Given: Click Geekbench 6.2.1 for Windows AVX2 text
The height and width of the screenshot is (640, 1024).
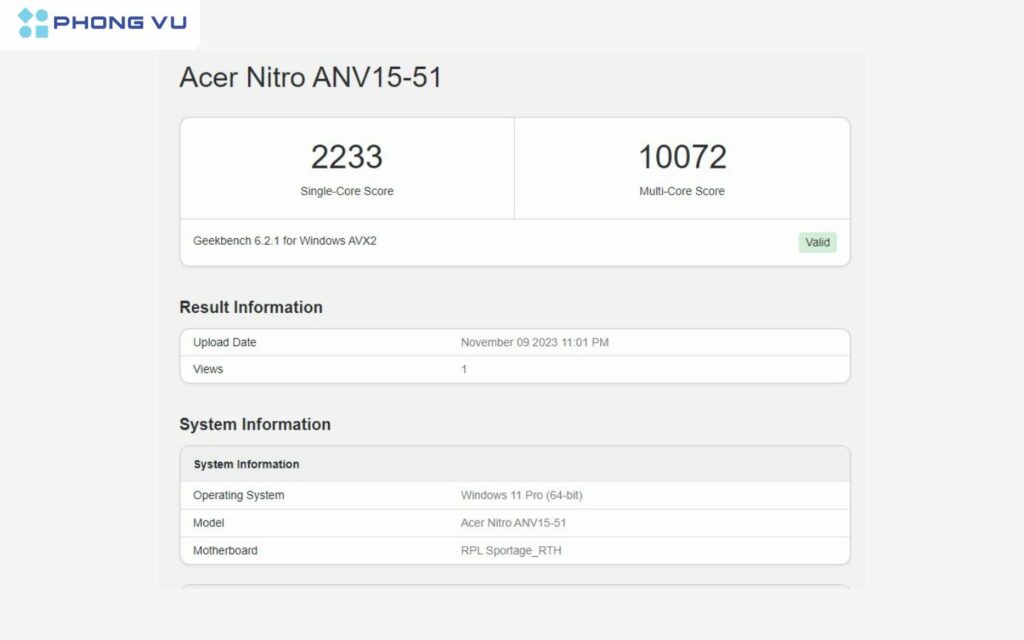Looking at the screenshot, I should point(285,241).
